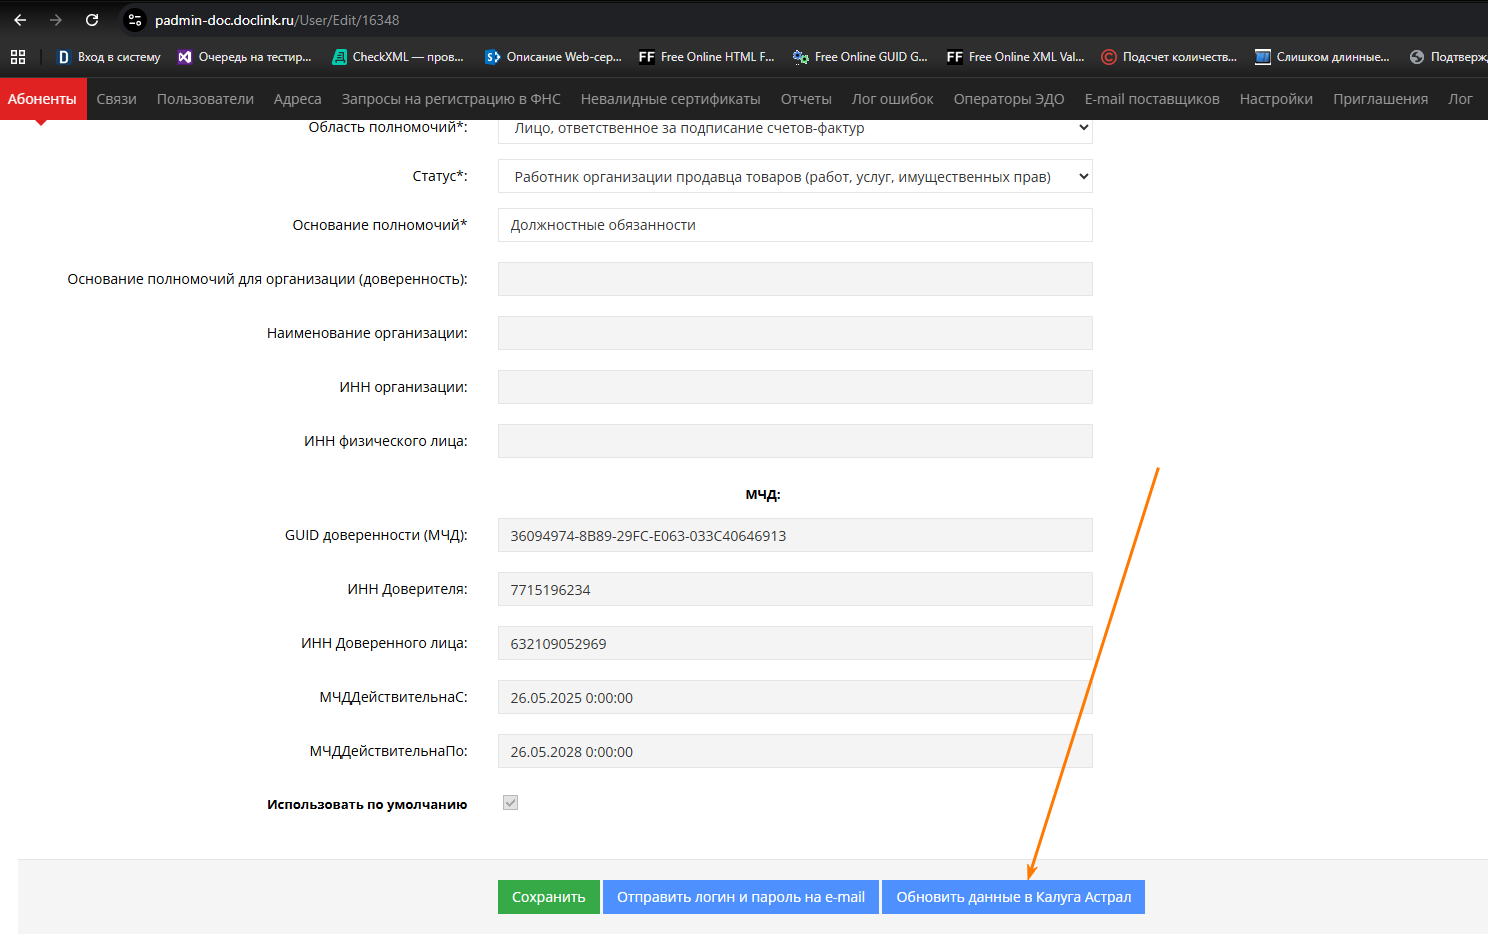Open the Настройки section
This screenshot has width=1488, height=939.
pos(1276,99)
